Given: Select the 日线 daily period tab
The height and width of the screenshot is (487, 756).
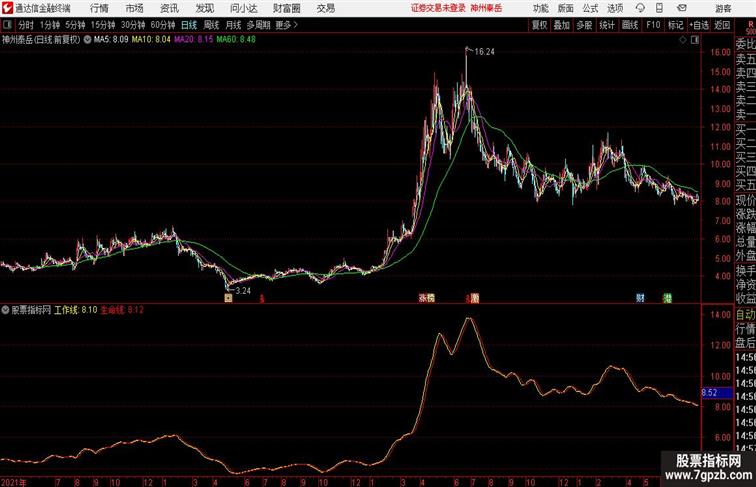Looking at the screenshot, I should [x=189, y=25].
